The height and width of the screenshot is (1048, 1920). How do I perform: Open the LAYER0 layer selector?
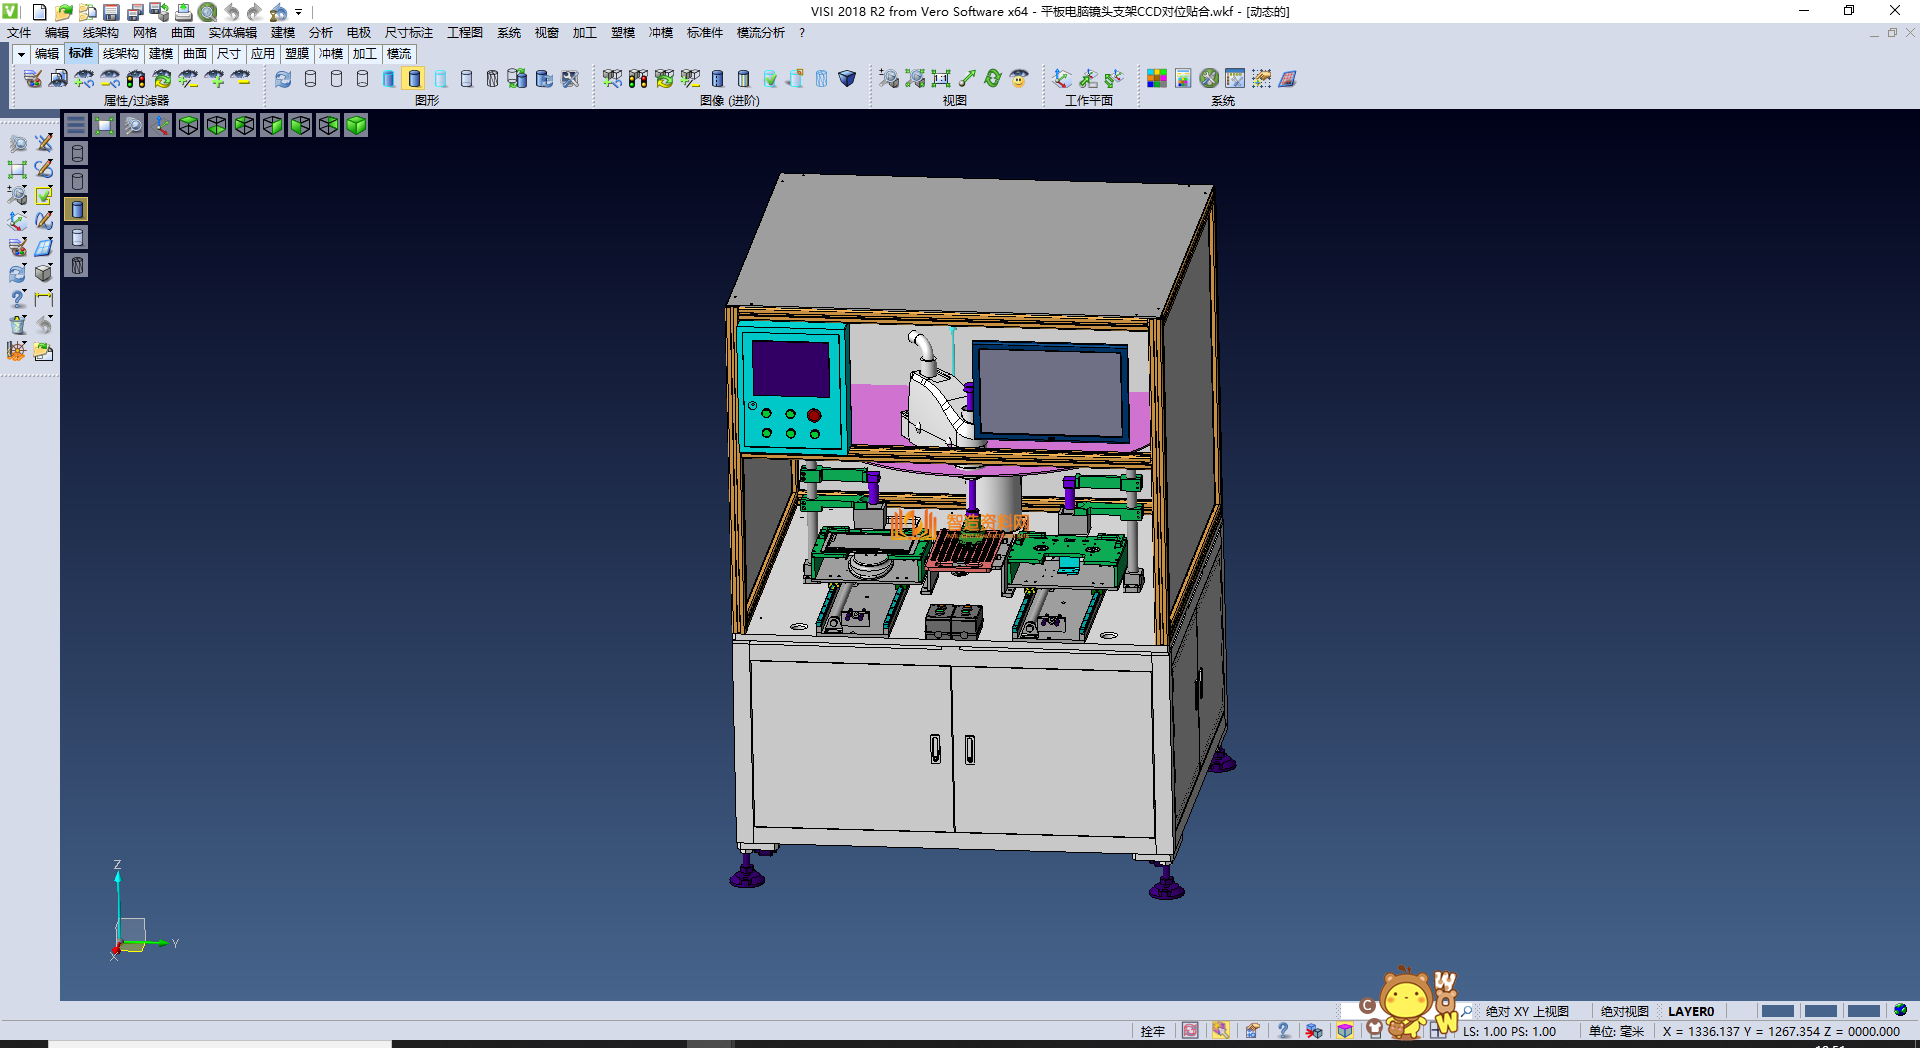(1690, 1012)
